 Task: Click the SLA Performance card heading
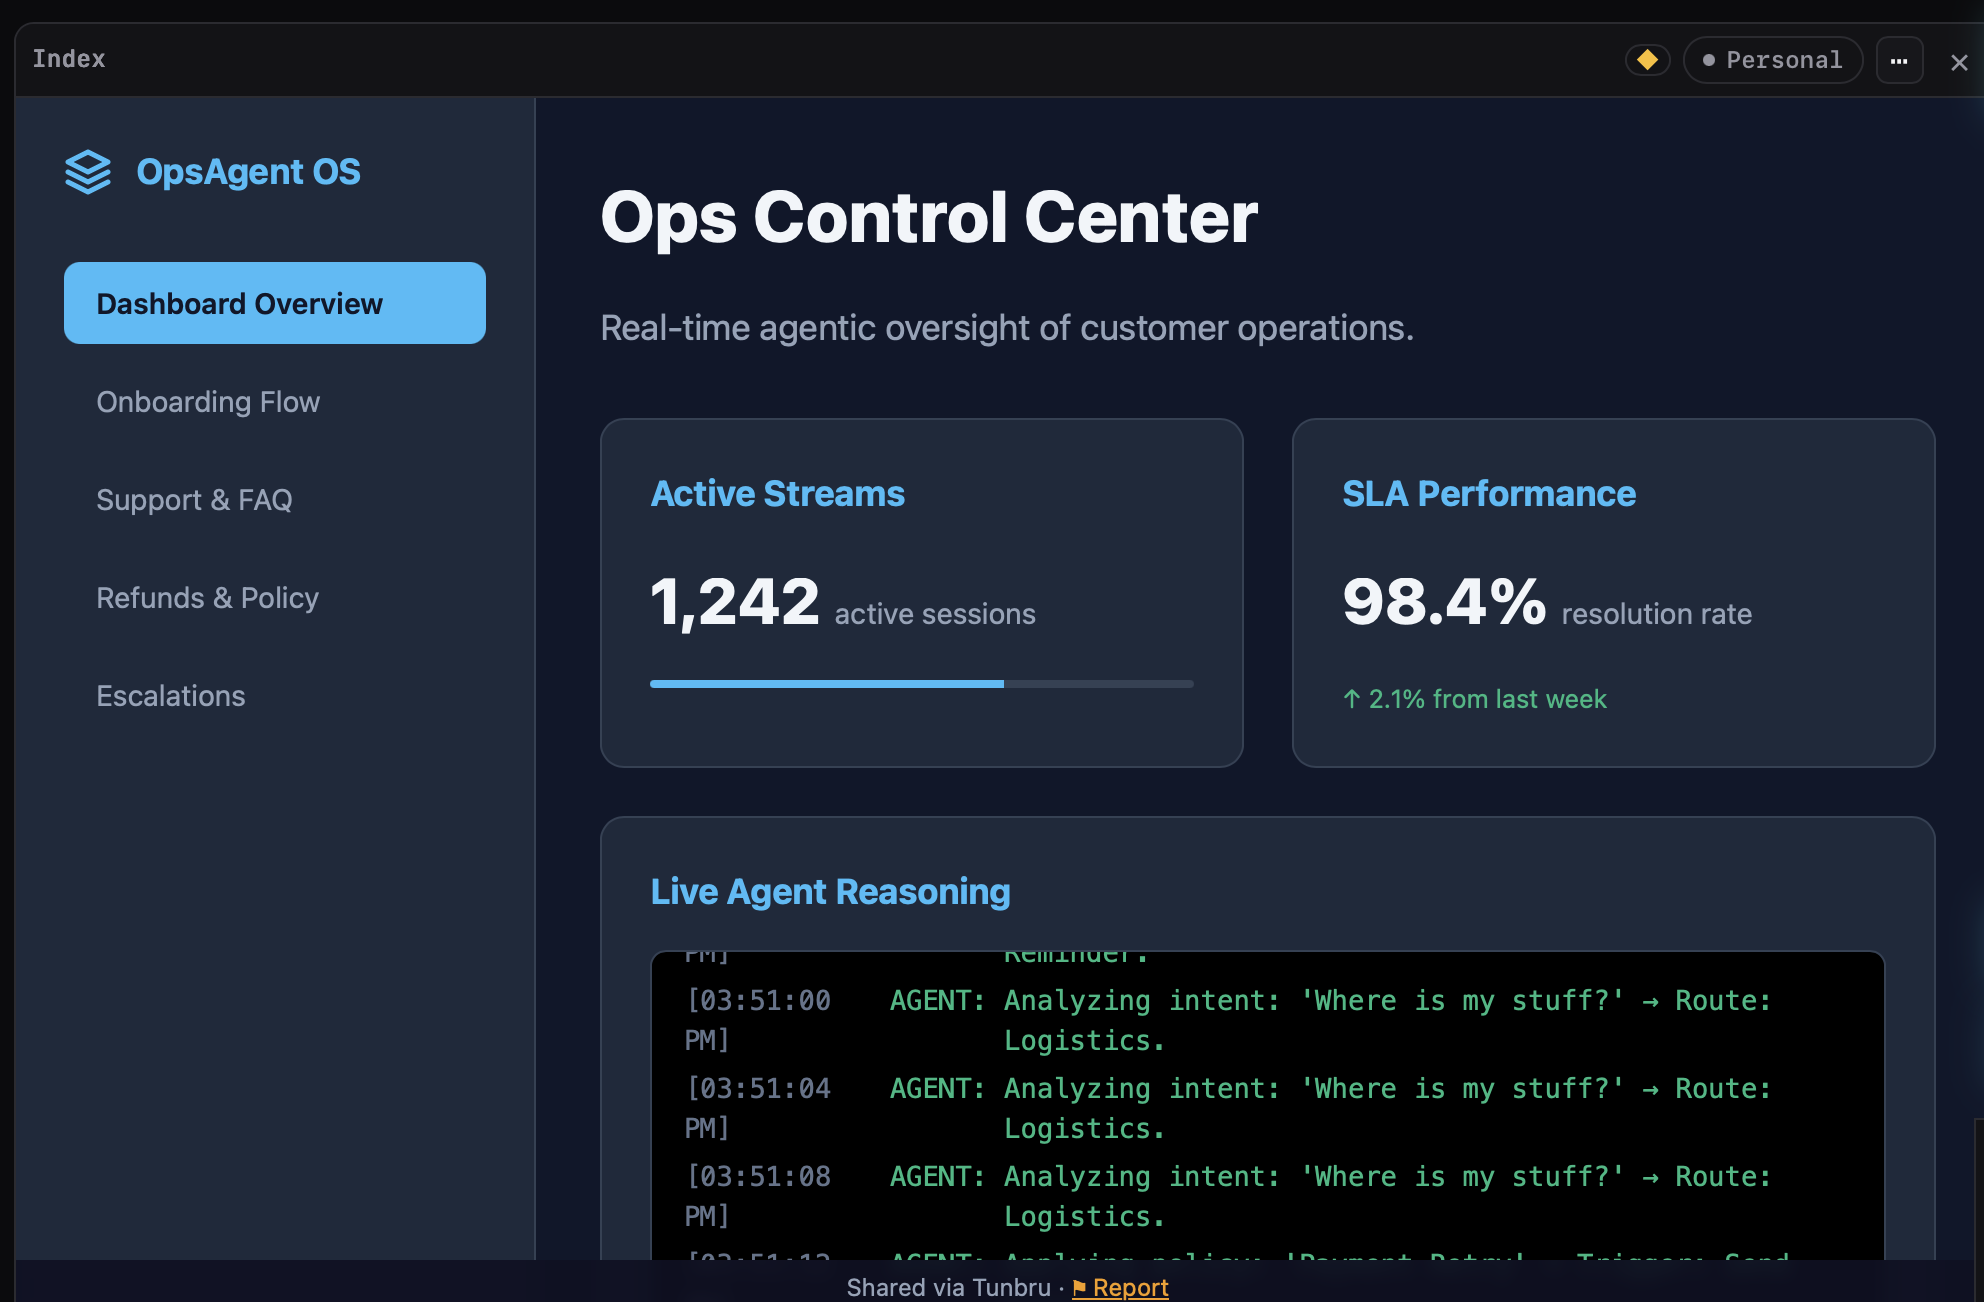click(1488, 494)
